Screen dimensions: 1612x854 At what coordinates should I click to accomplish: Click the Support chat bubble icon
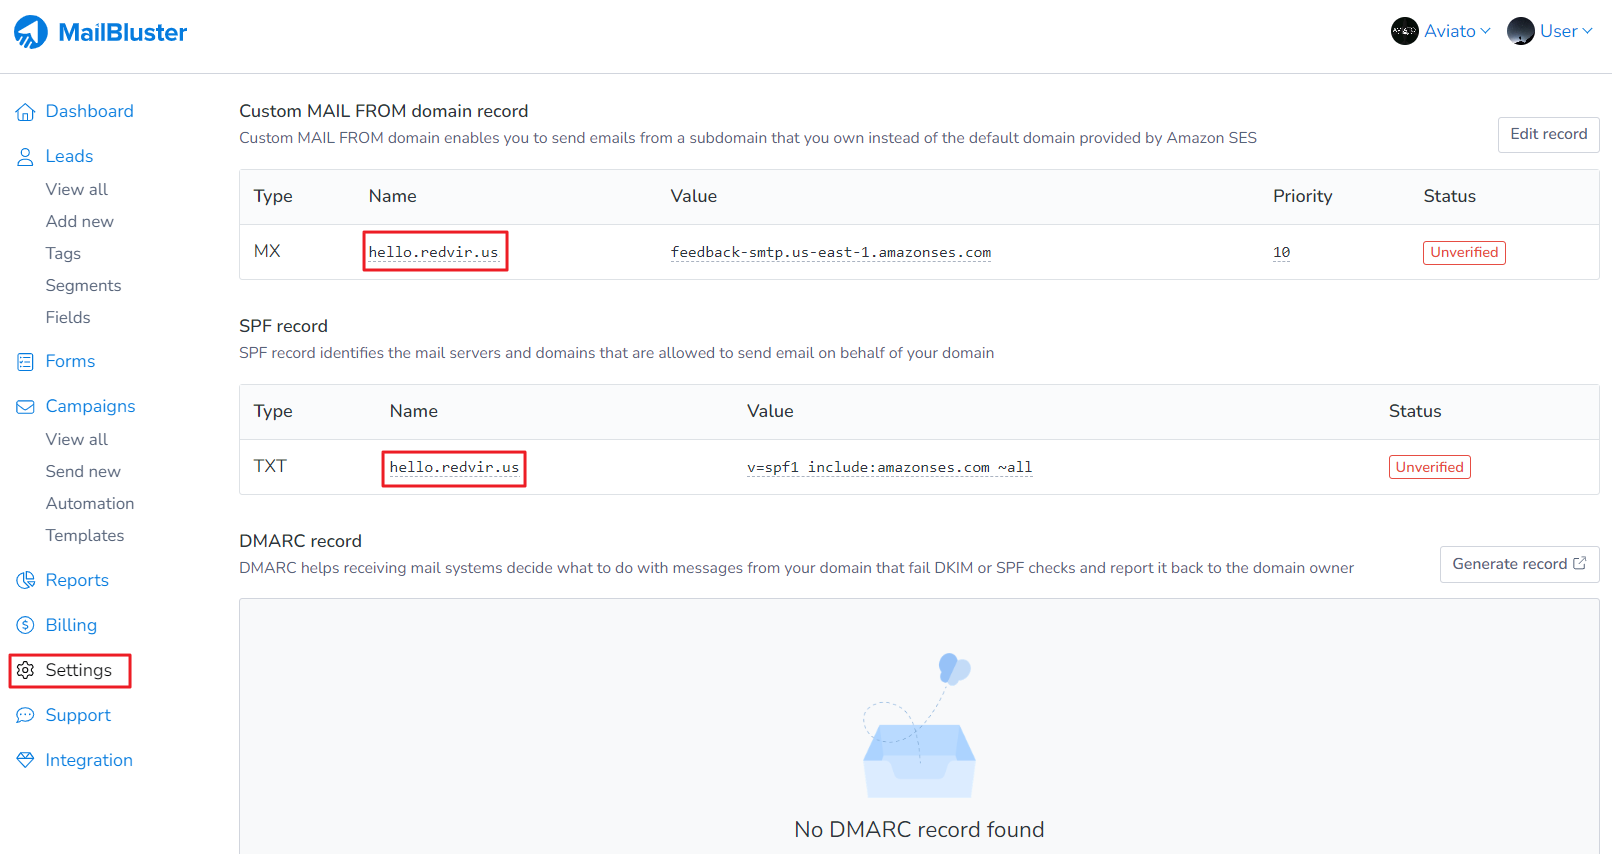25,716
